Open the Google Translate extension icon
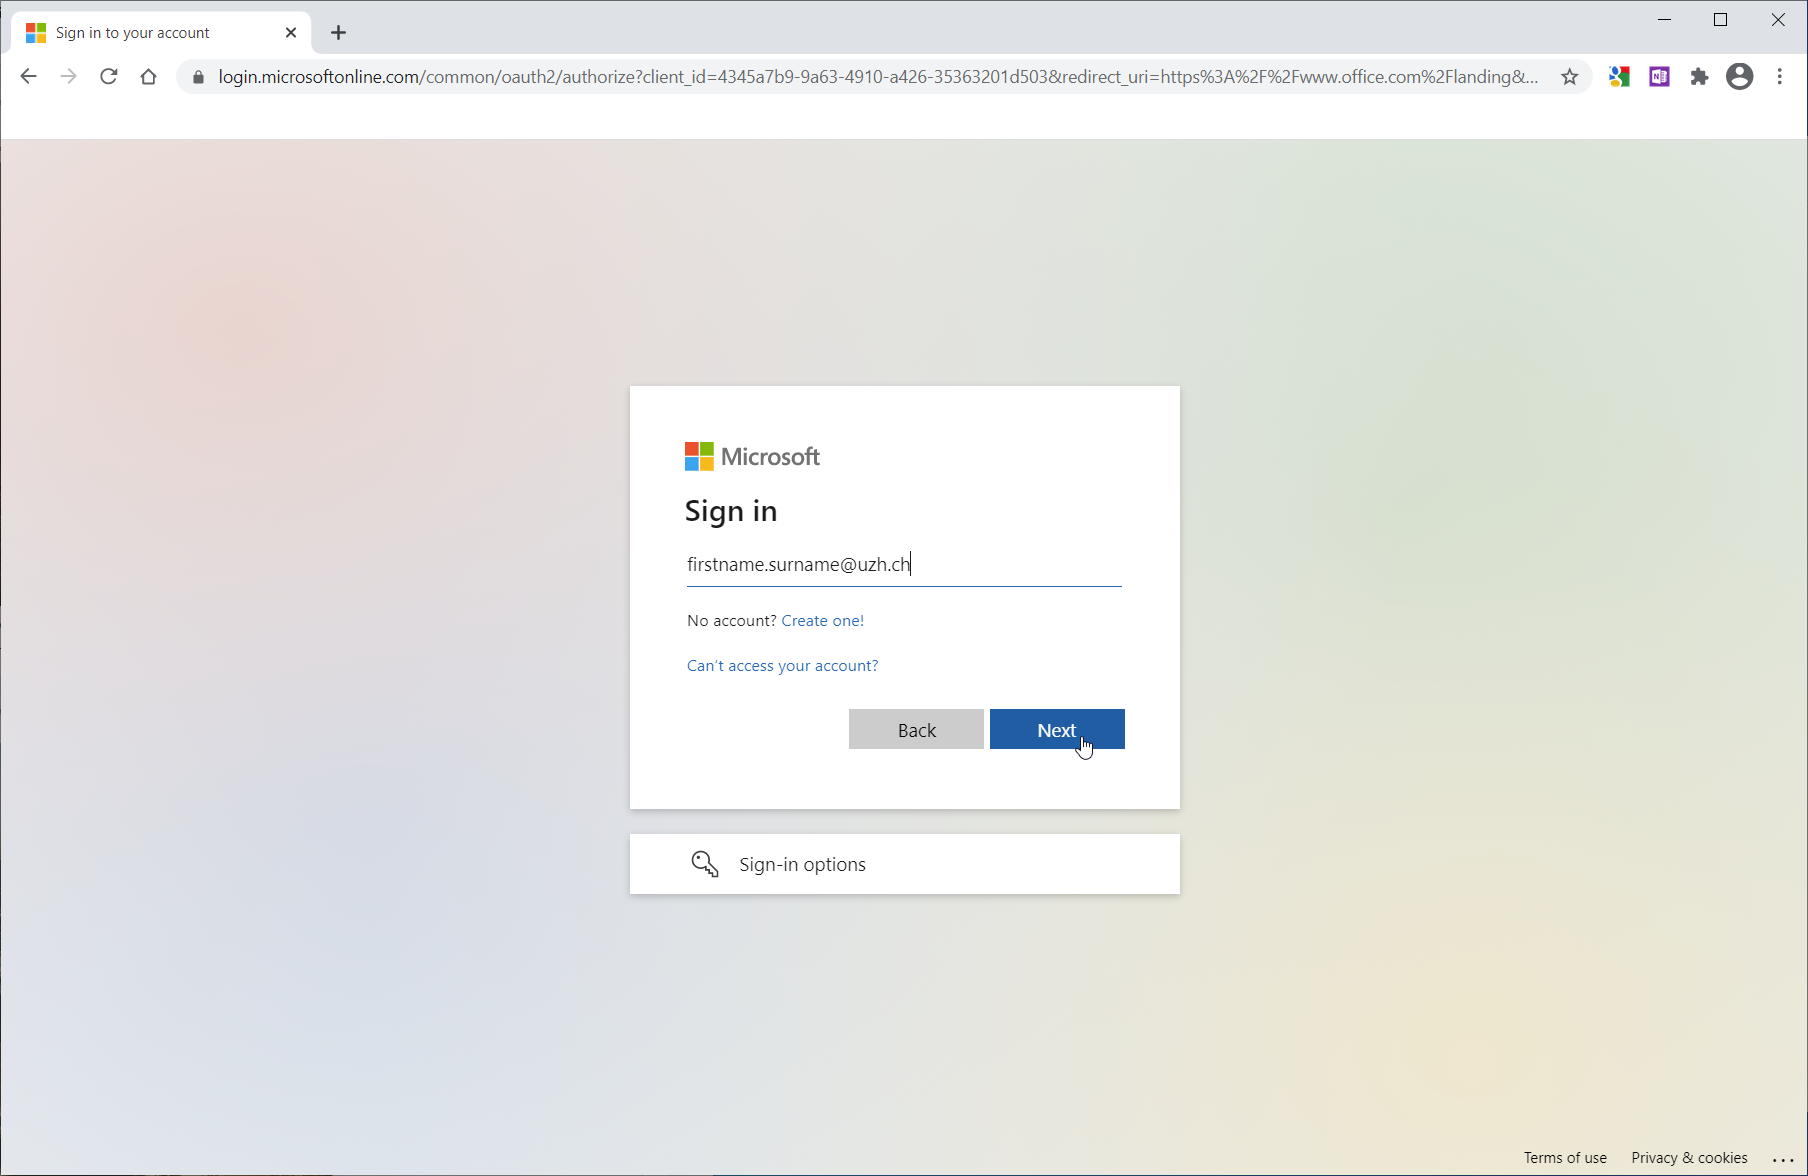Screen dimensions: 1808x1176 (1619, 77)
